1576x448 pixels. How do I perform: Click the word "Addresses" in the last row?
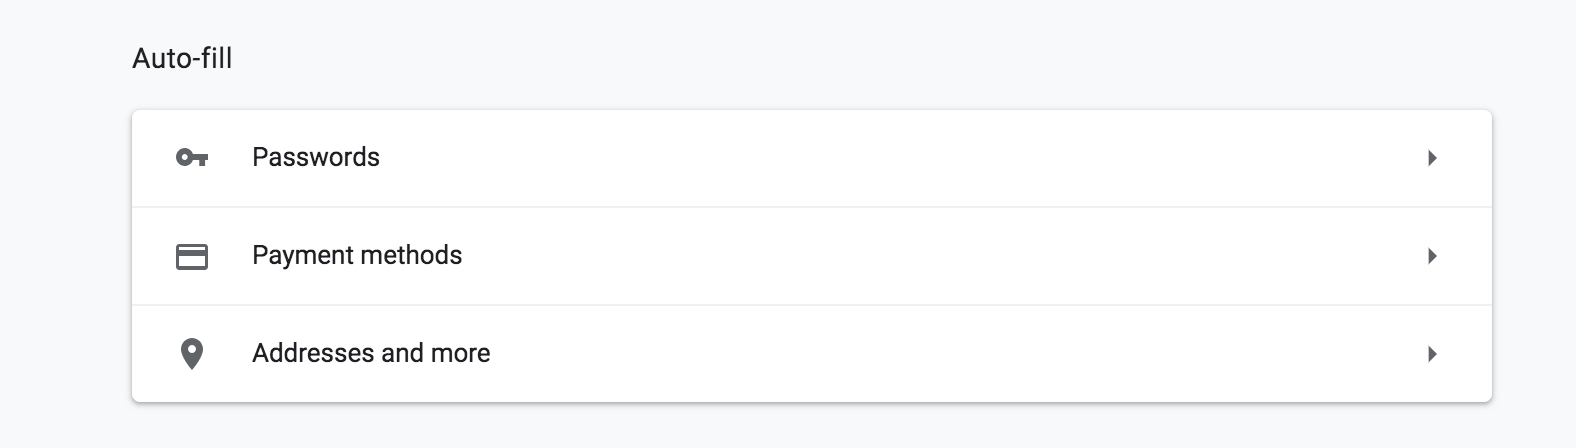313,353
